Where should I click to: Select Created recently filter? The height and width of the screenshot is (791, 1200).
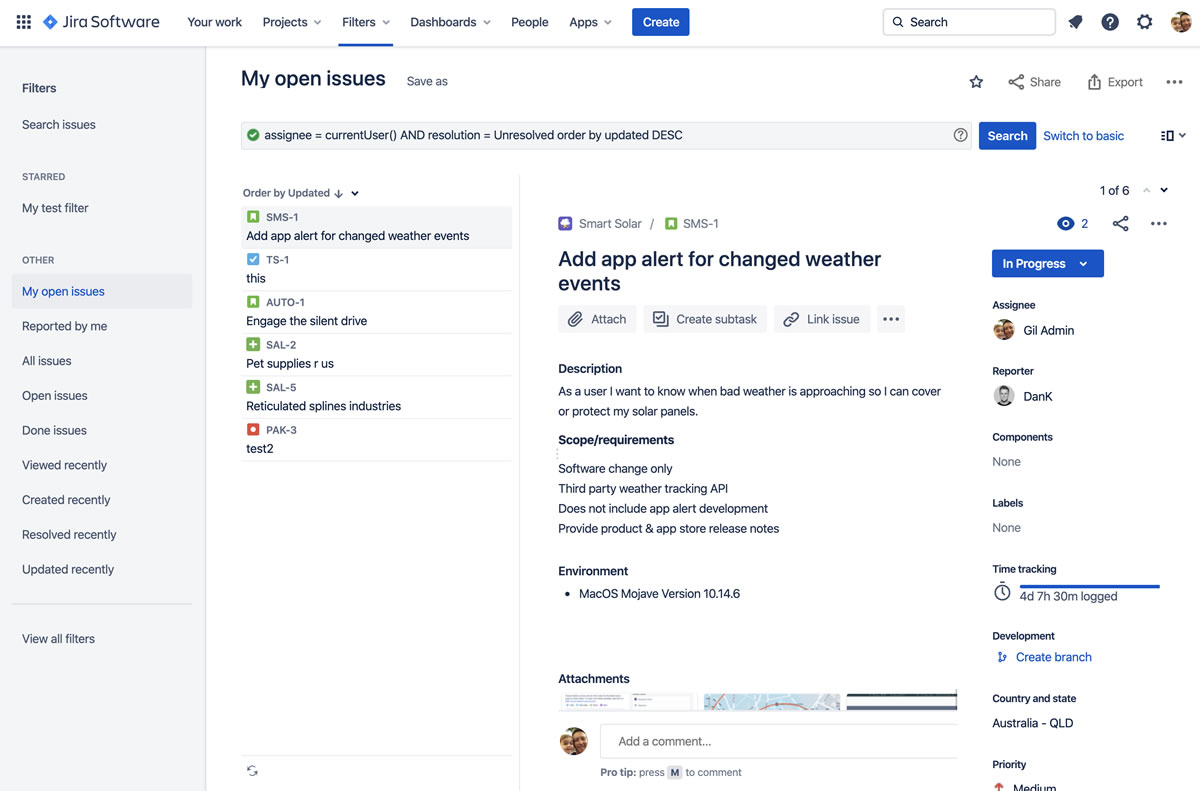point(66,500)
